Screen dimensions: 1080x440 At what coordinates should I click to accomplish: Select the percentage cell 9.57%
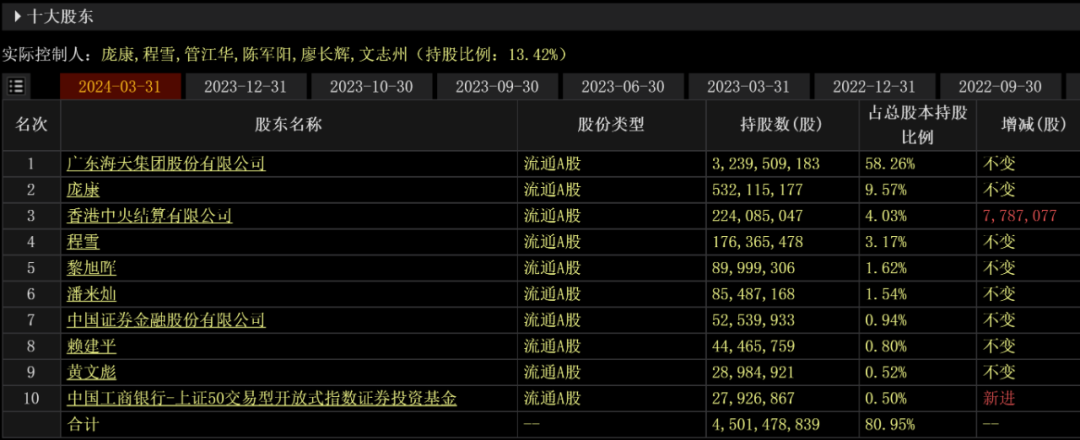tap(886, 190)
